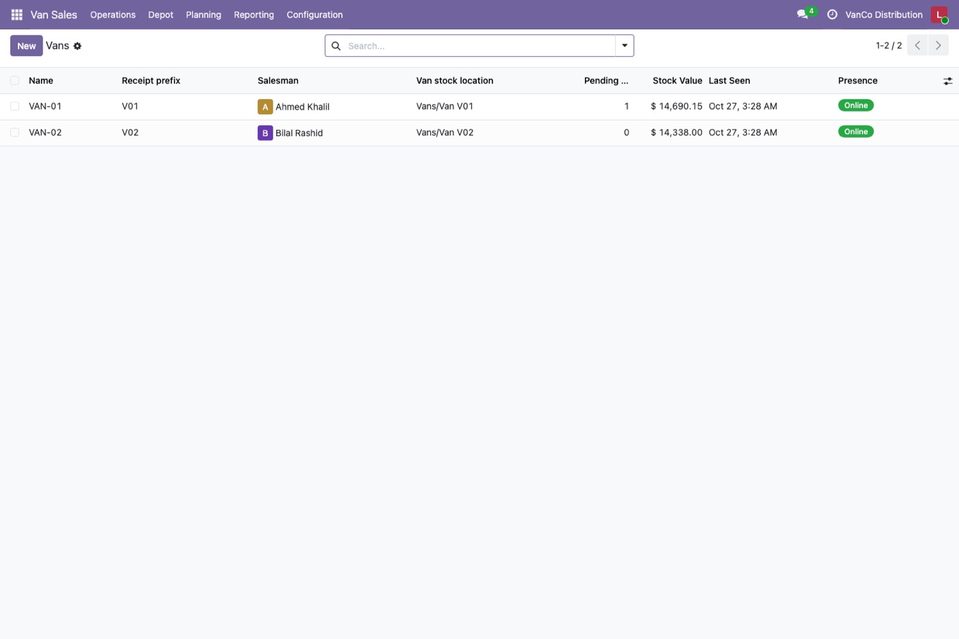Open the VAN-02 record

click(x=45, y=133)
